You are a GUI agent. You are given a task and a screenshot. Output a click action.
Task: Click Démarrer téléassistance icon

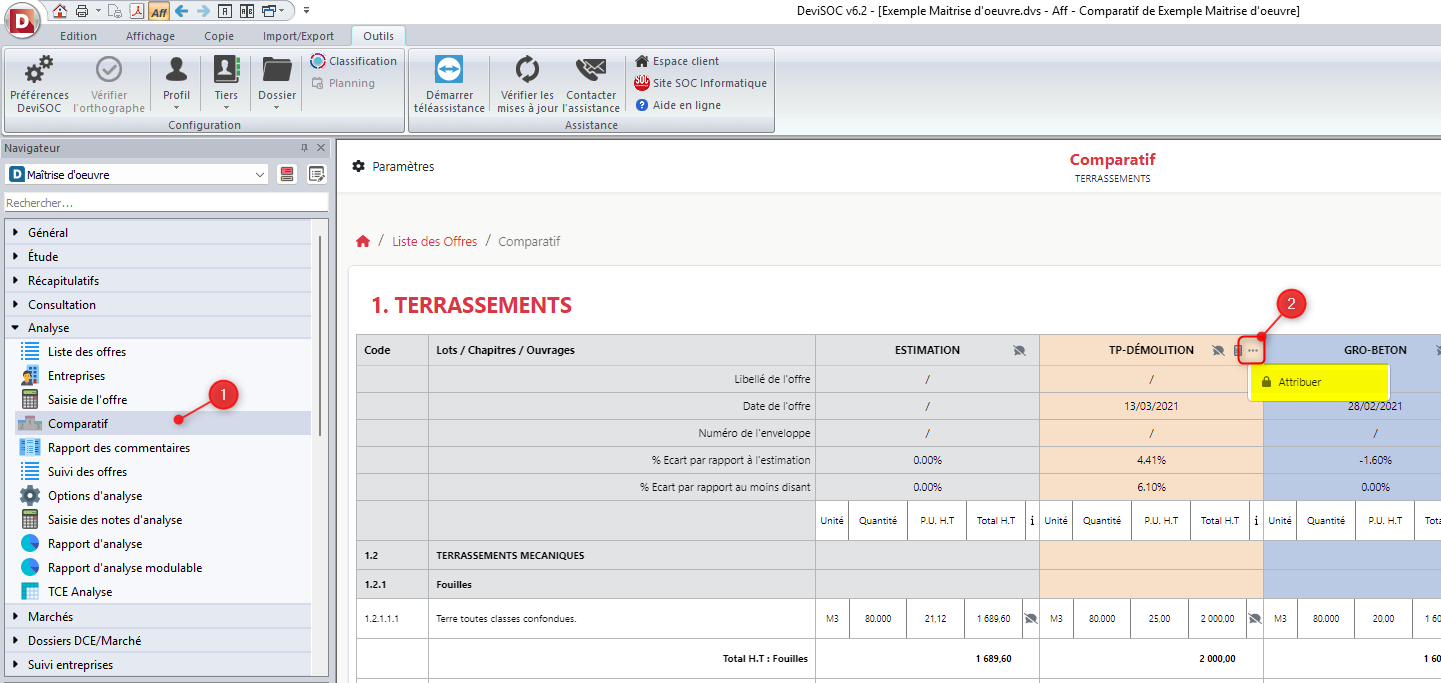(x=449, y=70)
